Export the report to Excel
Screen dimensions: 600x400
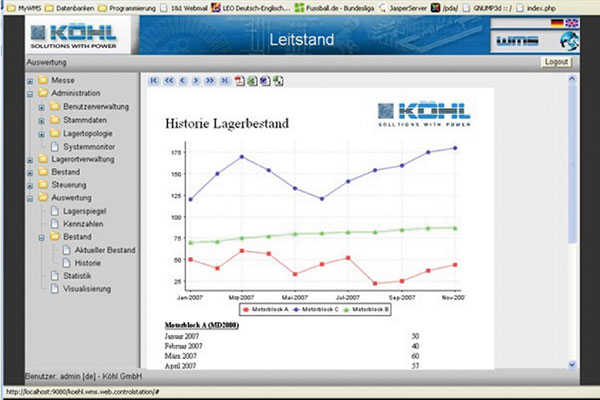click(x=252, y=81)
